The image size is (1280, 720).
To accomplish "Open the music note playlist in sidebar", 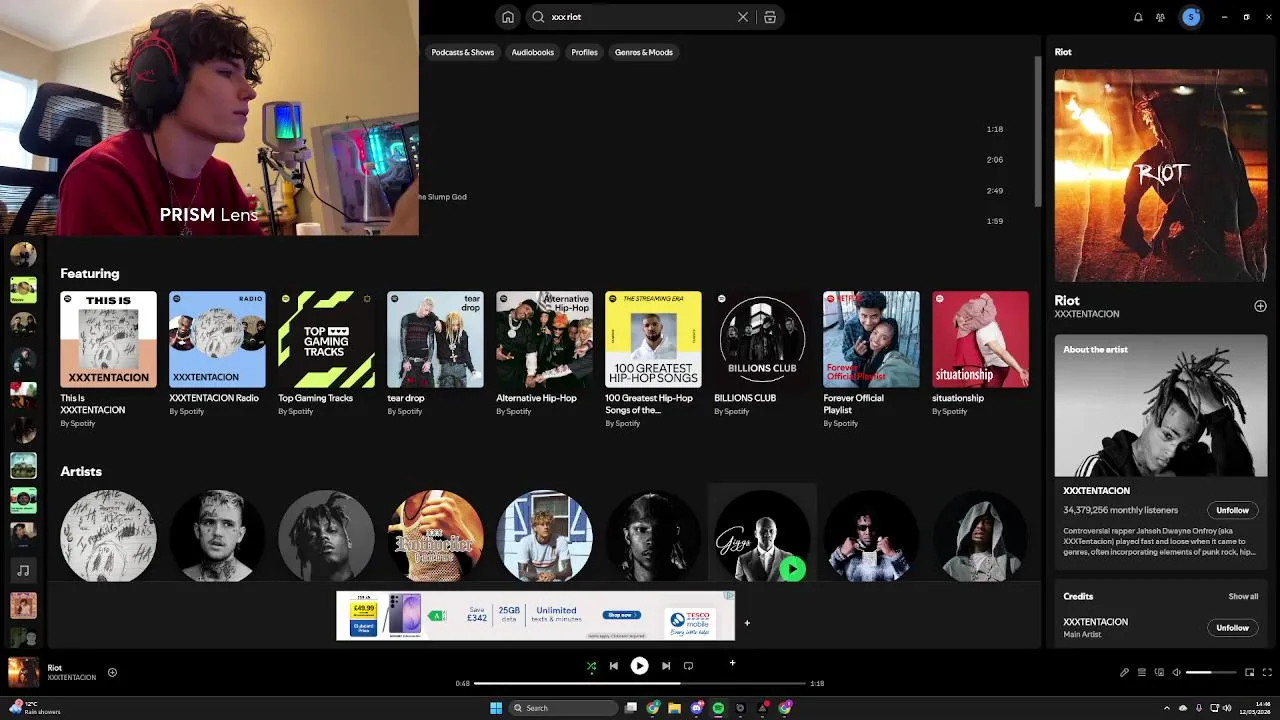I will click(x=23, y=570).
